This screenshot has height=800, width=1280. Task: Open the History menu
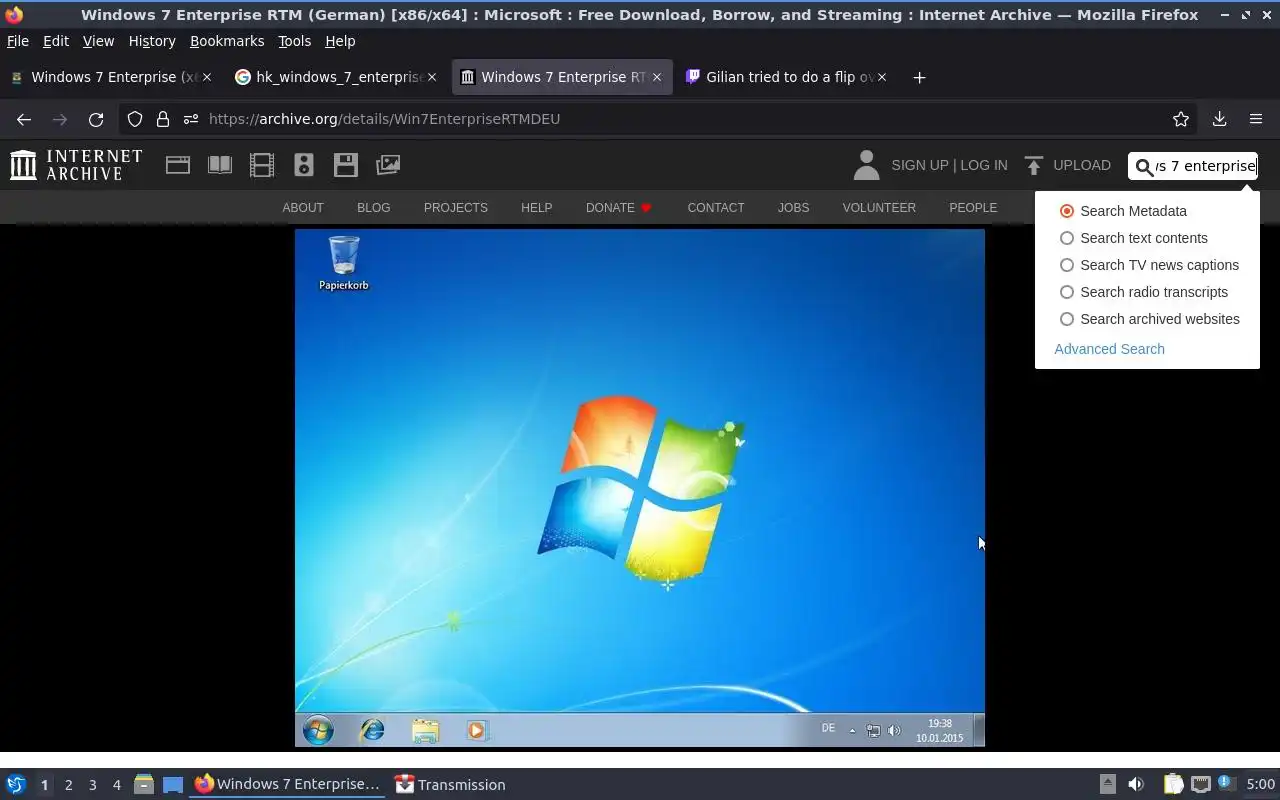(152, 41)
